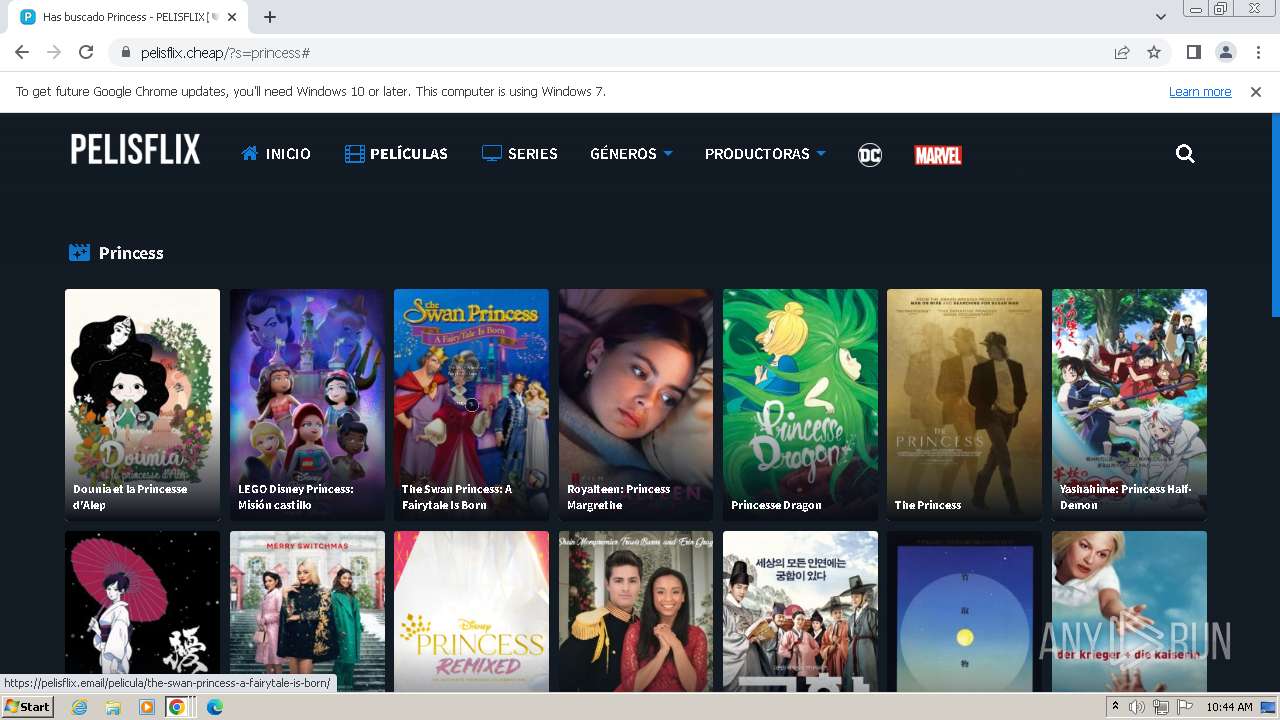Open the Windows Start button

[27, 707]
